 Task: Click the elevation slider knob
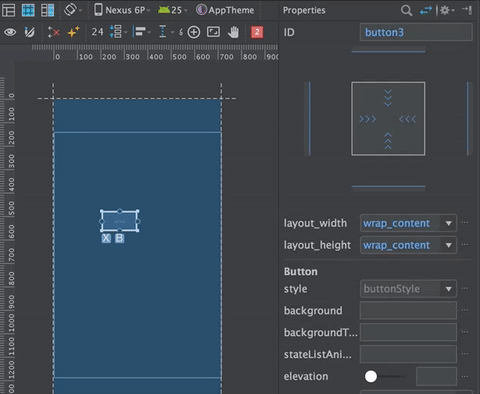click(x=371, y=376)
